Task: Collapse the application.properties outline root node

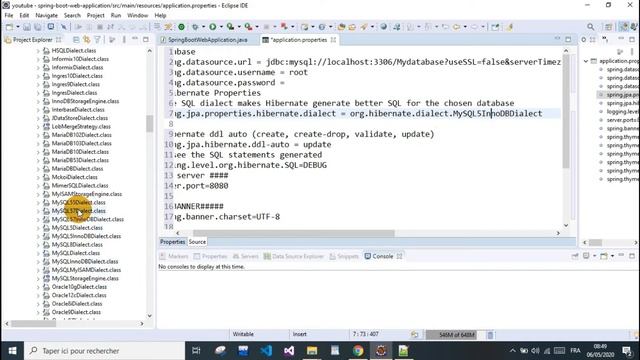Action: (586, 61)
